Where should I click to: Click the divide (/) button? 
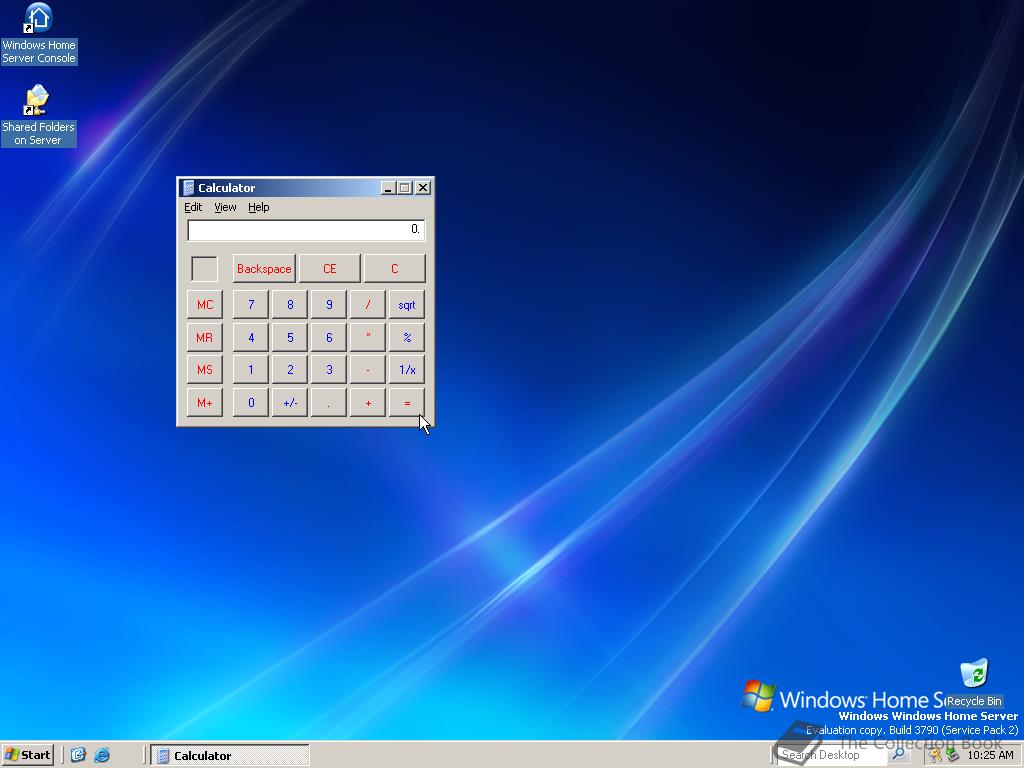point(368,304)
